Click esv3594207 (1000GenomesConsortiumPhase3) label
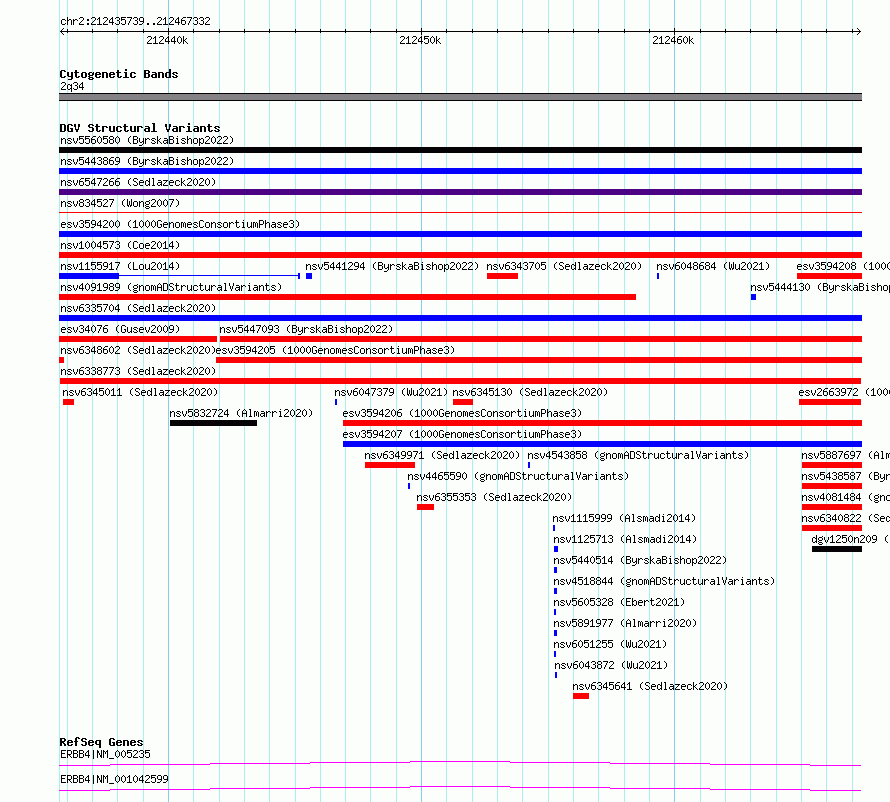The image size is (890, 802). coord(462,434)
